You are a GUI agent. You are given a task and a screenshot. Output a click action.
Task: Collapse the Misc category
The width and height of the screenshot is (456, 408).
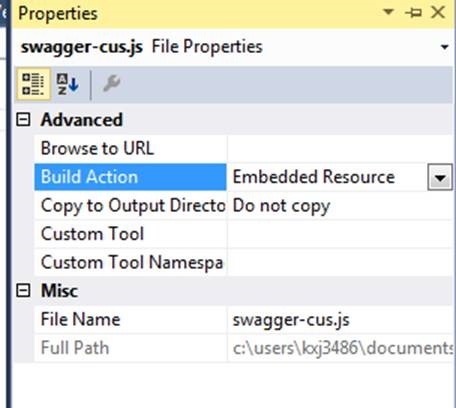pyautogui.click(x=23, y=291)
